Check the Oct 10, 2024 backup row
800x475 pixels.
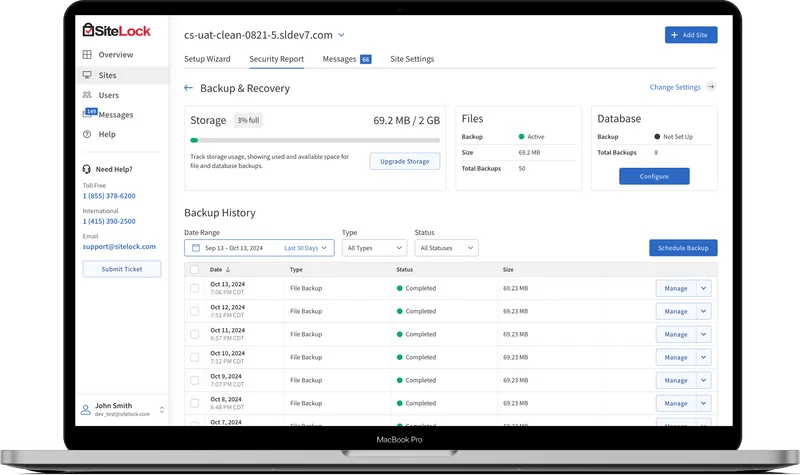click(194, 357)
